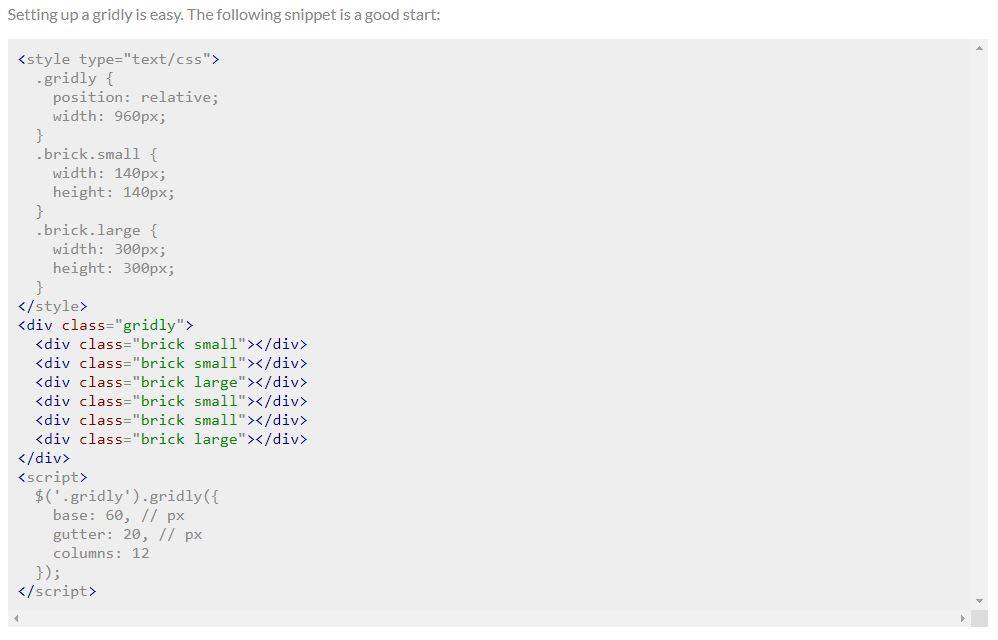
Task: Click the 'columns: 12' line
Action: [101, 553]
